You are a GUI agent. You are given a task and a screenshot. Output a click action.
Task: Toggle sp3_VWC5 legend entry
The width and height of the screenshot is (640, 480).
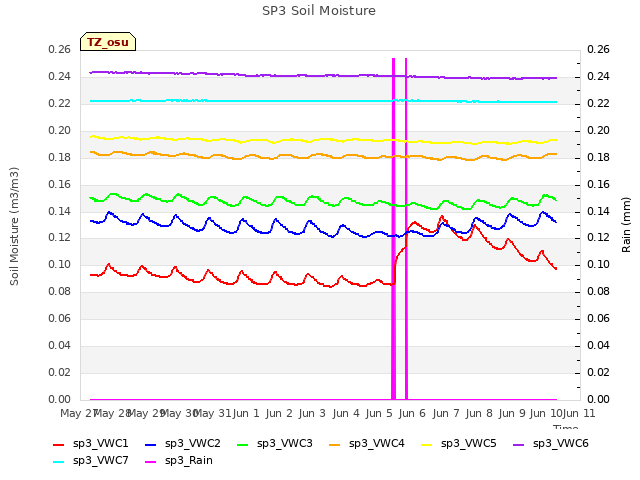459,444
